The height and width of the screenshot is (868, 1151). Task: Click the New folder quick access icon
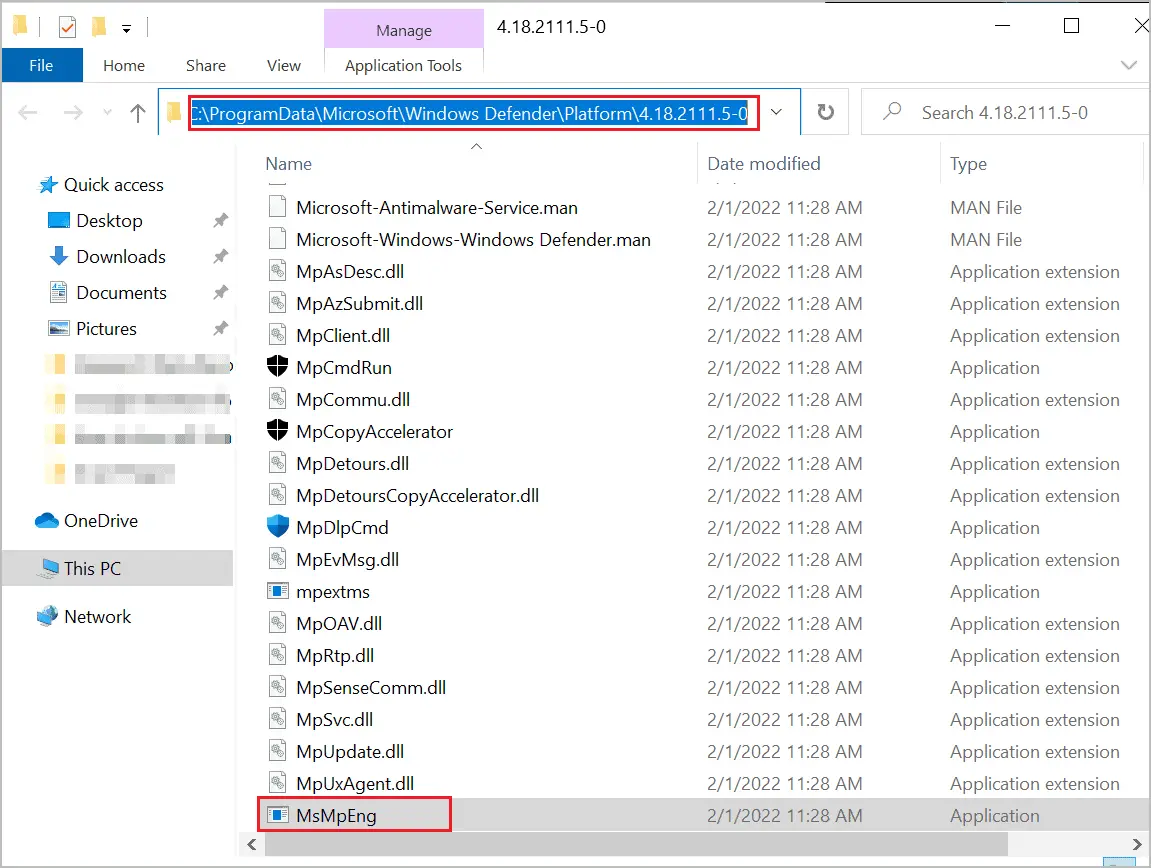pos(98,27)
